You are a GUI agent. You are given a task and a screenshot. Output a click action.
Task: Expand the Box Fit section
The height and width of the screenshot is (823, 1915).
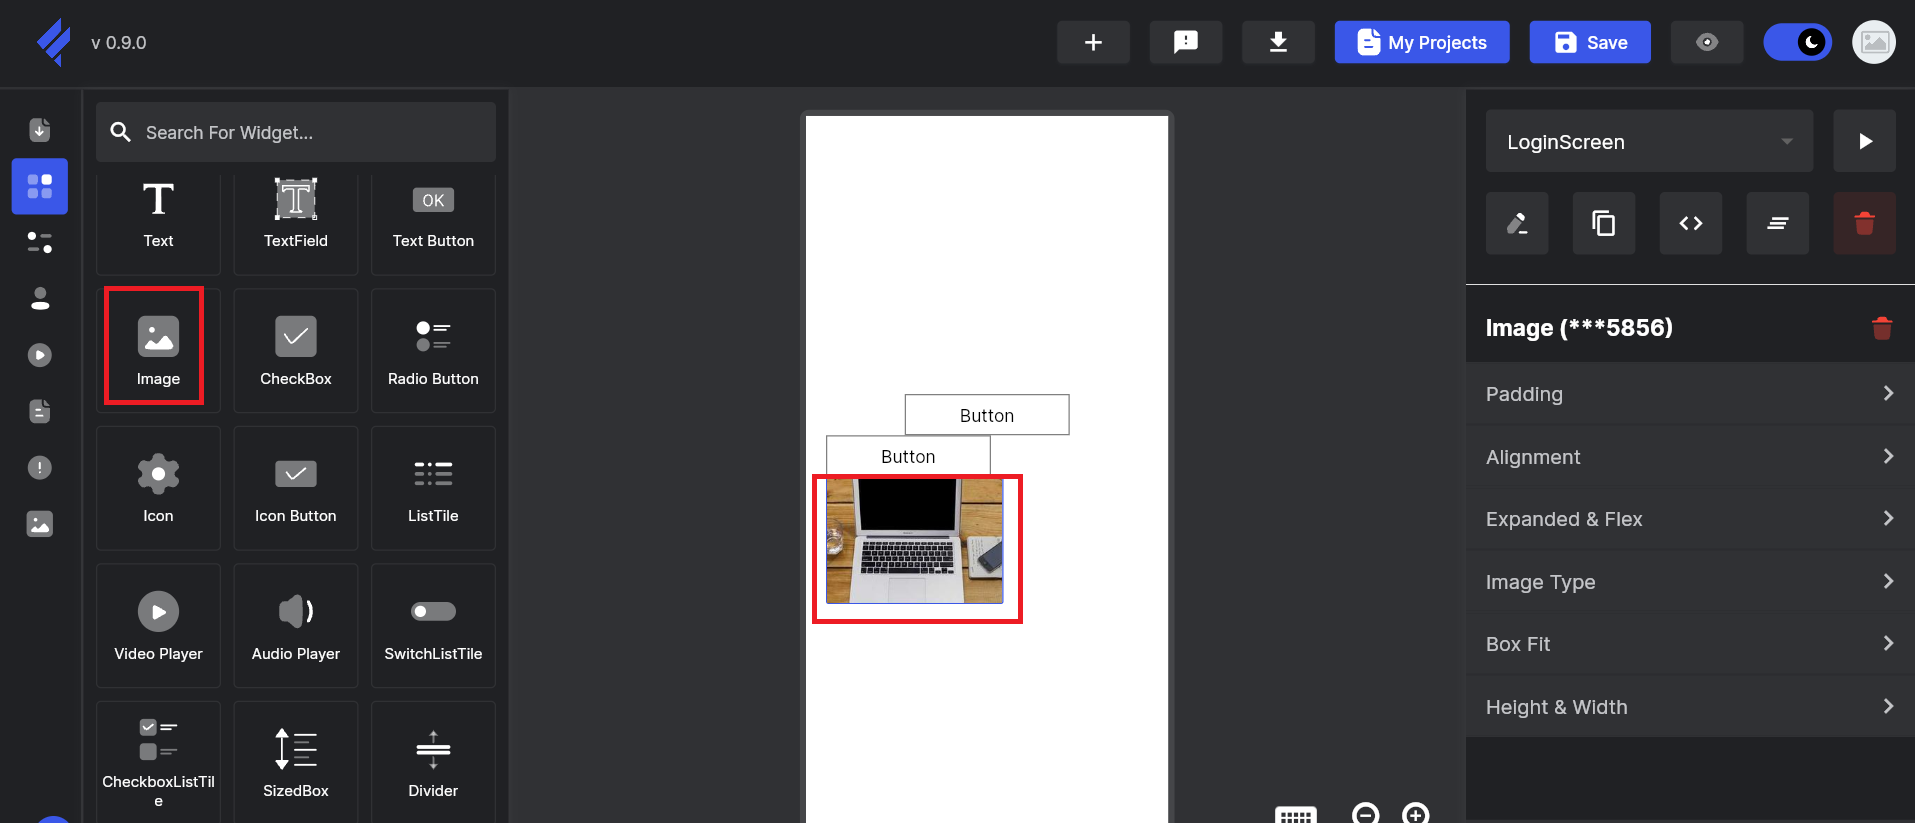[1689, 644]
